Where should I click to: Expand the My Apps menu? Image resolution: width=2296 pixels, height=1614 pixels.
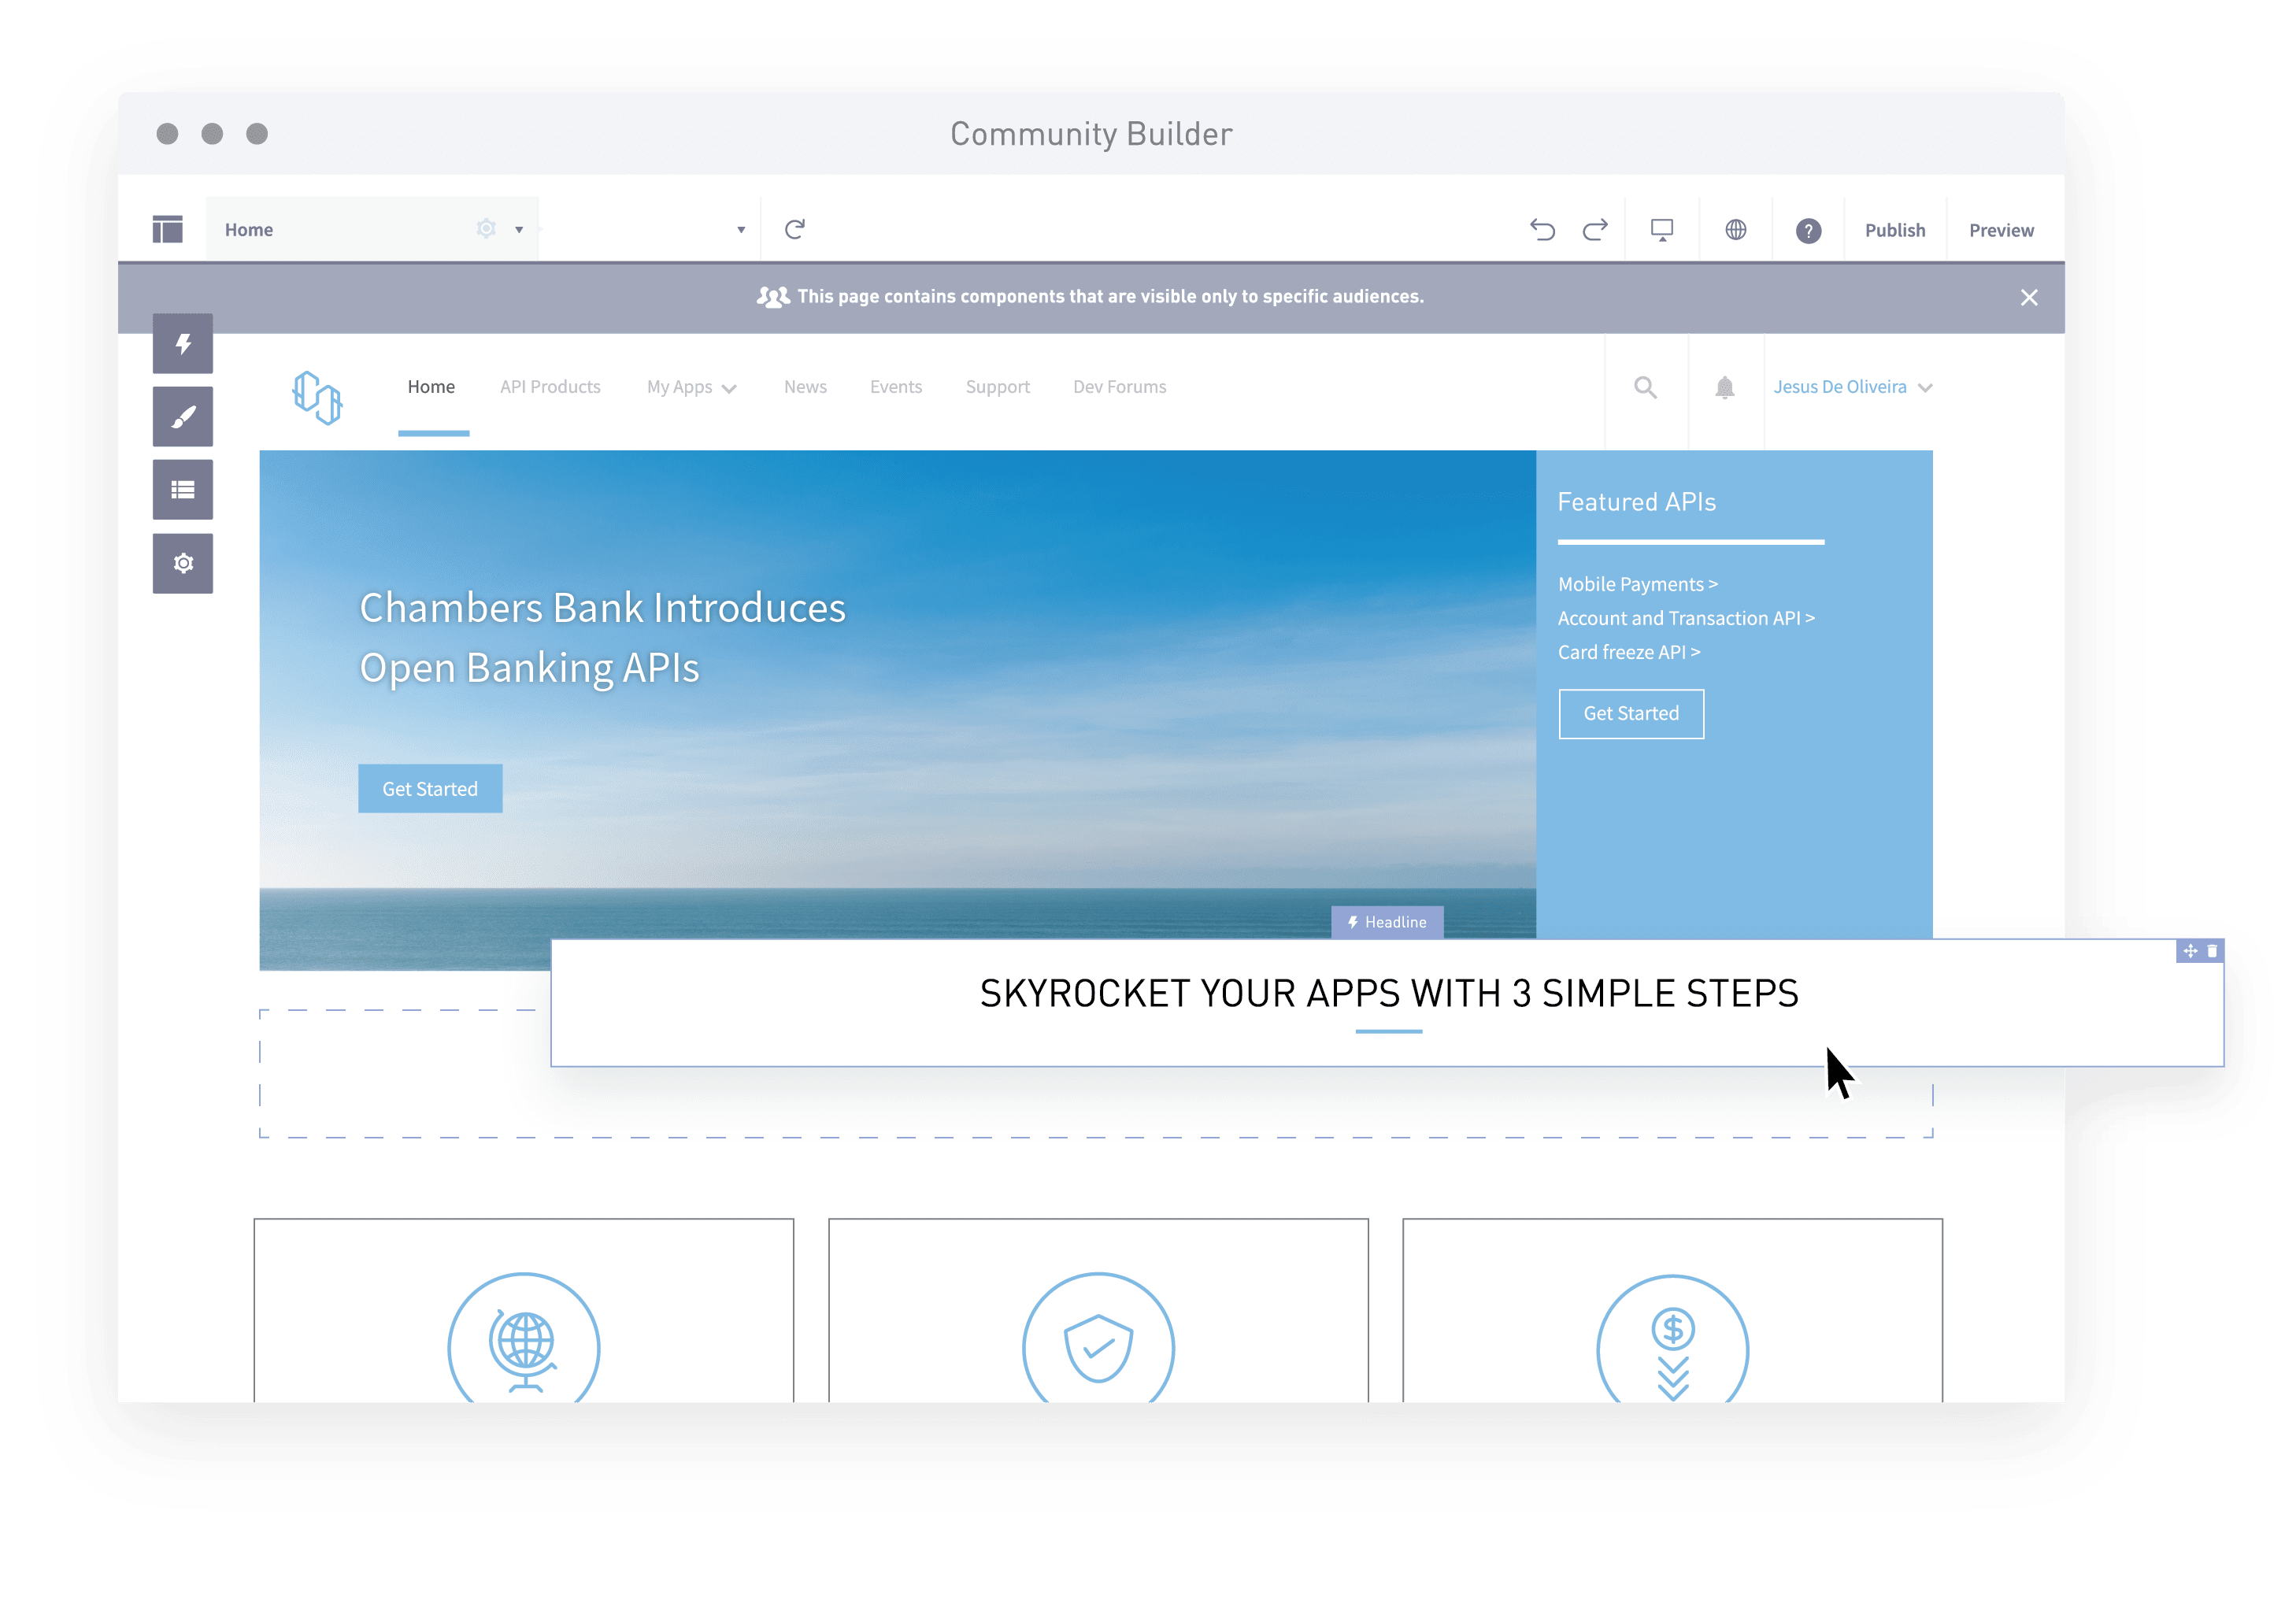pyautogui.click(x=691, y=387)
